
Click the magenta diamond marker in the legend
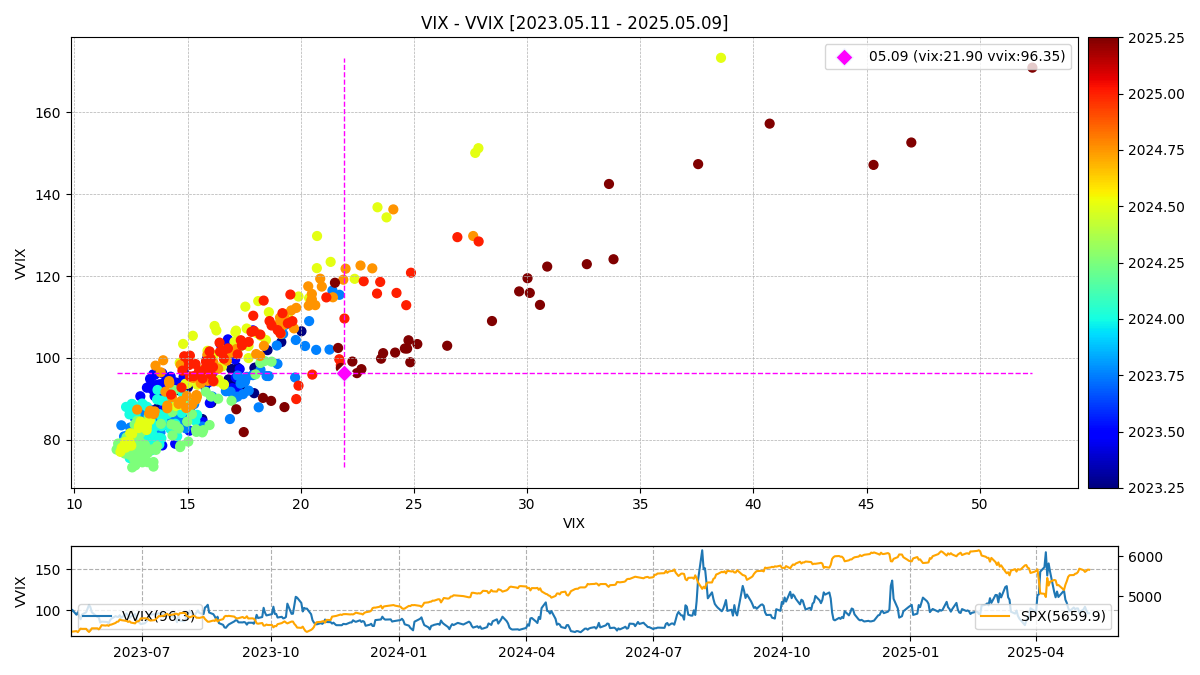tap(844, 57)
